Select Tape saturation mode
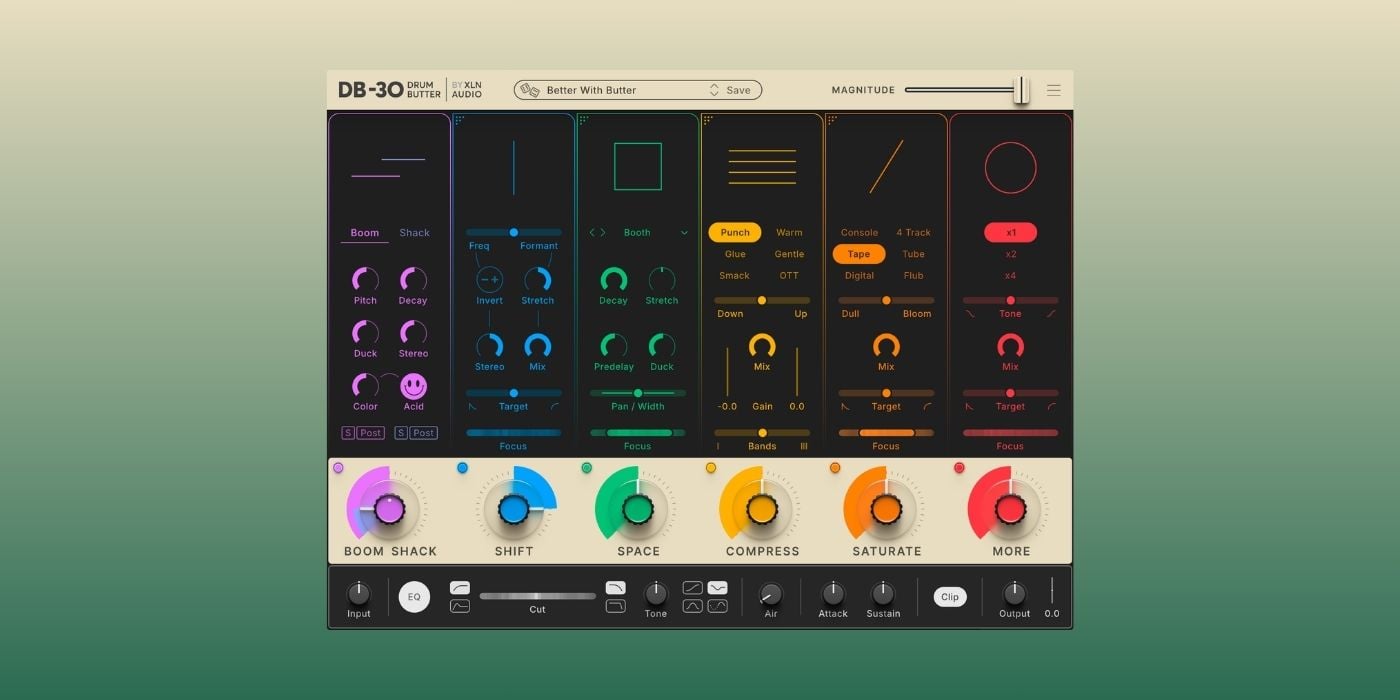1400x700 pixels. pos(858,254)
